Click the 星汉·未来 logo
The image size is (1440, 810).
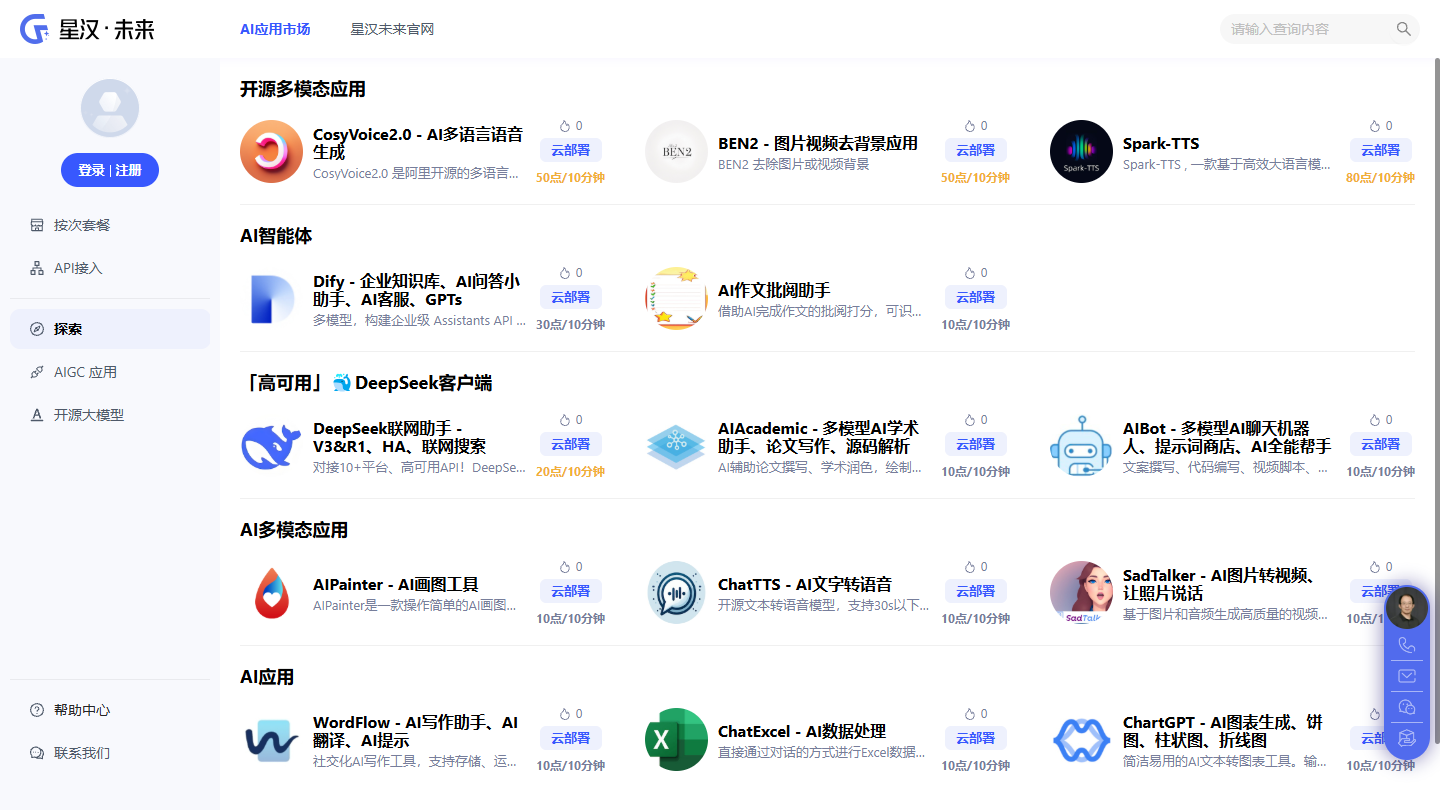point(88,29)
